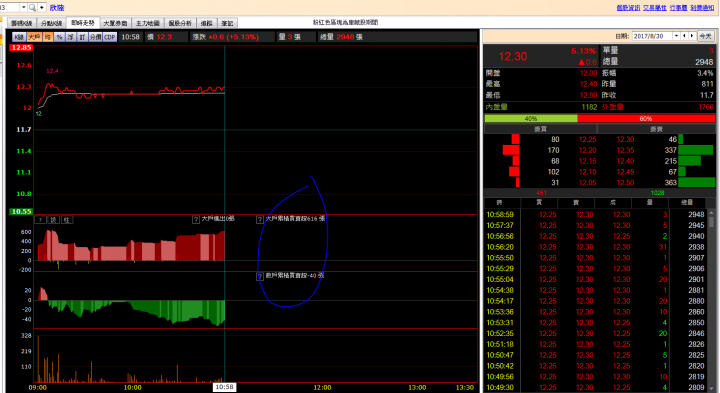Select the 10:49:56 tick row
This screenshot has height=393, width=720.
pyautogui.click(x=596, y=376)
